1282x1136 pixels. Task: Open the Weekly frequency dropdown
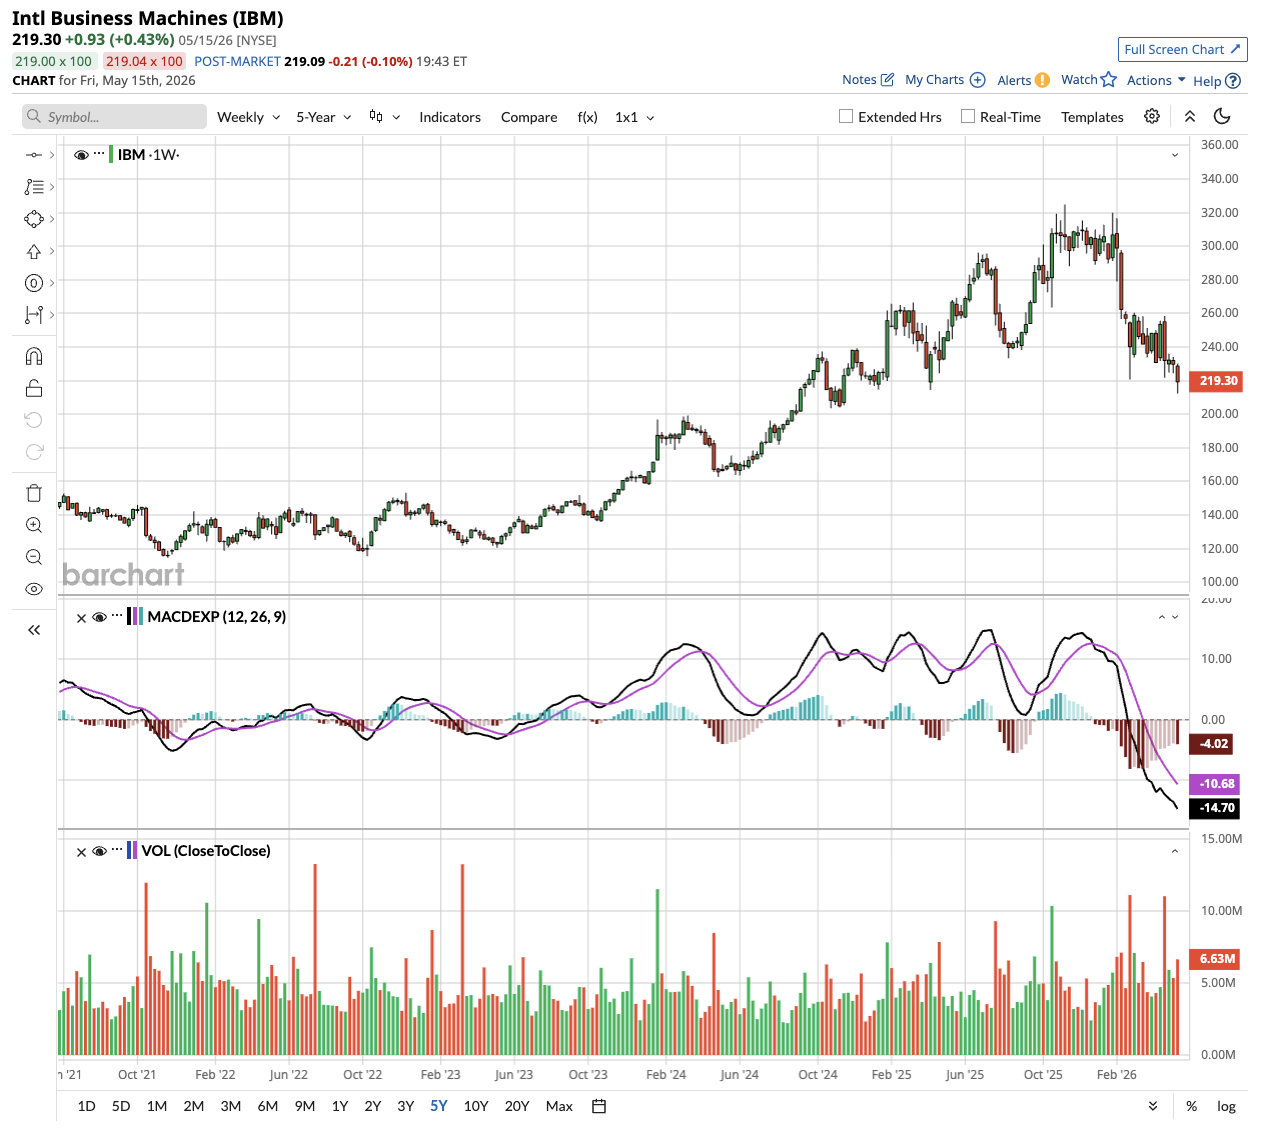[249, 117]
